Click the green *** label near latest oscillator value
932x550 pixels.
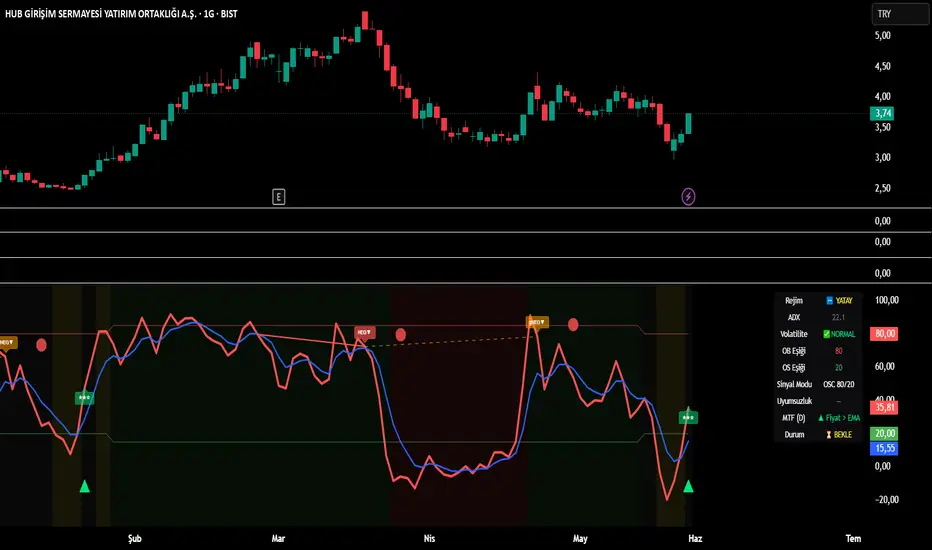pos(688,417)
